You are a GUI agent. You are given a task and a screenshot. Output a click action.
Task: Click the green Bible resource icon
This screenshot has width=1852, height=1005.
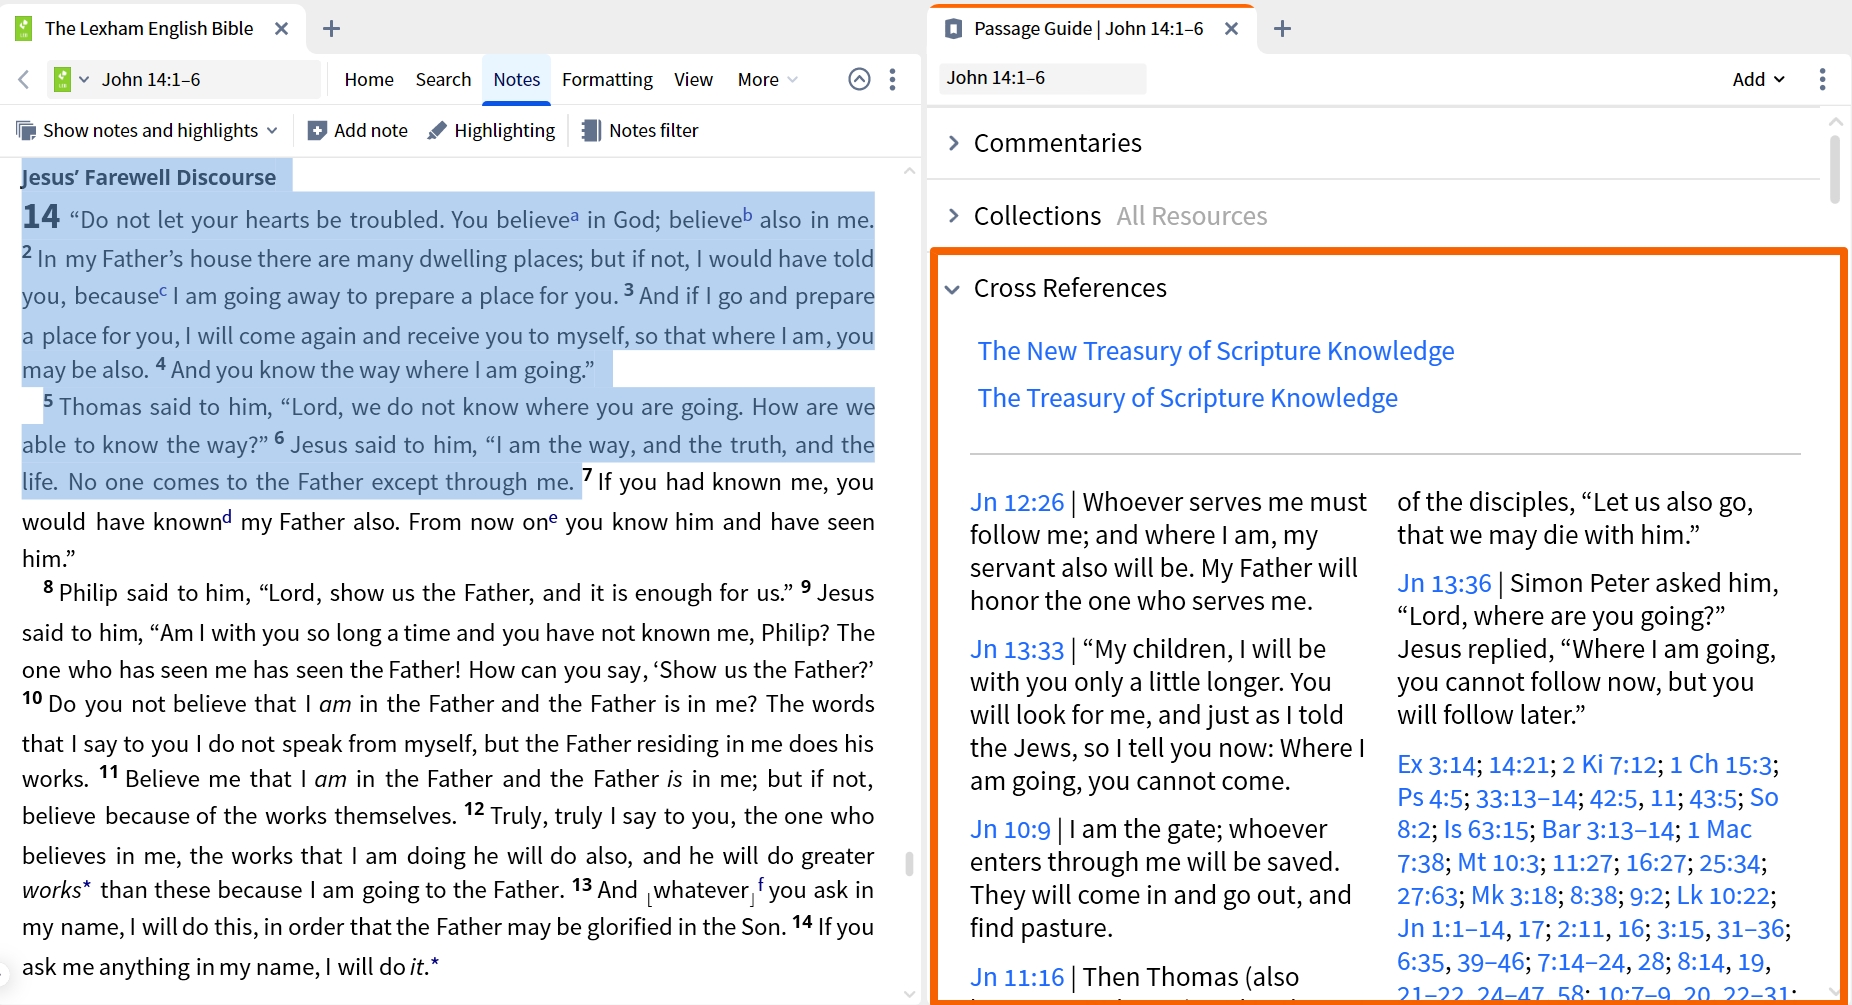click(x=62, y=79)
